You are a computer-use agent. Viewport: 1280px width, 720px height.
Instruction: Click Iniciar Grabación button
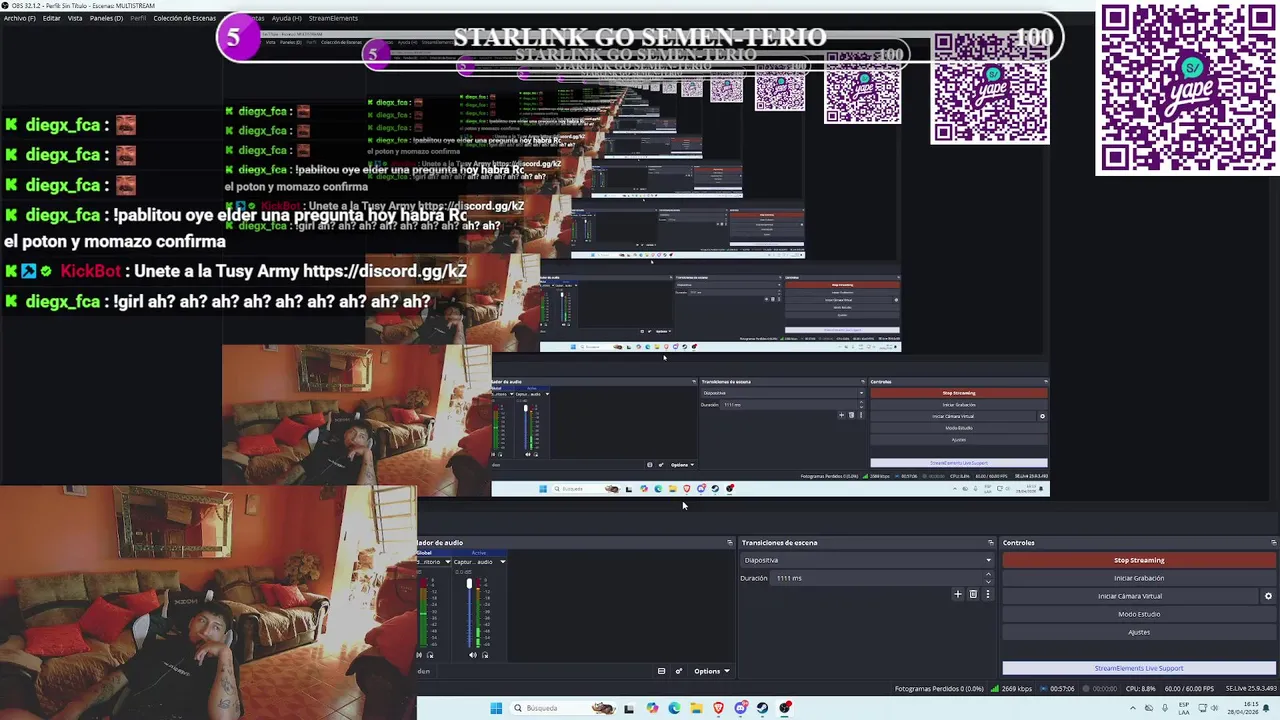(x=1139, y=578)
